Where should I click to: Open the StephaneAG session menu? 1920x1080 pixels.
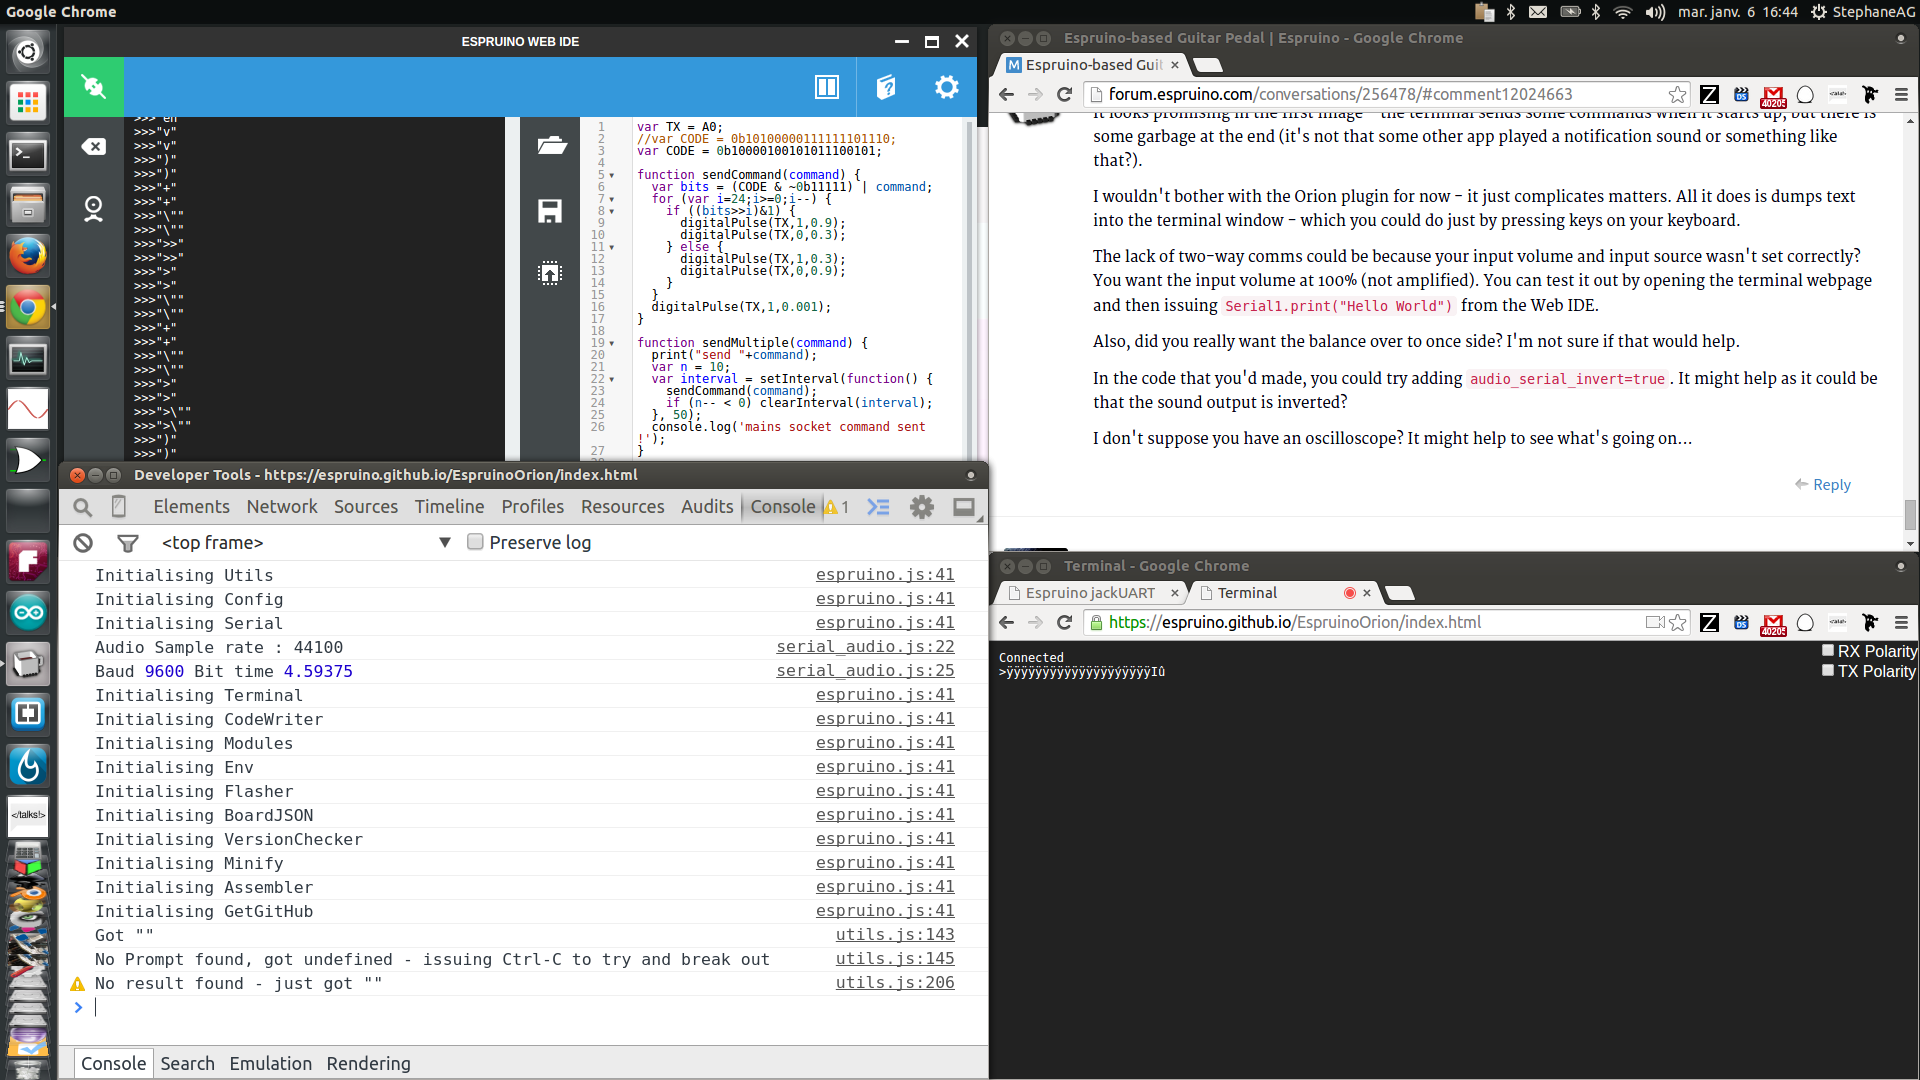coord(1862,12)
